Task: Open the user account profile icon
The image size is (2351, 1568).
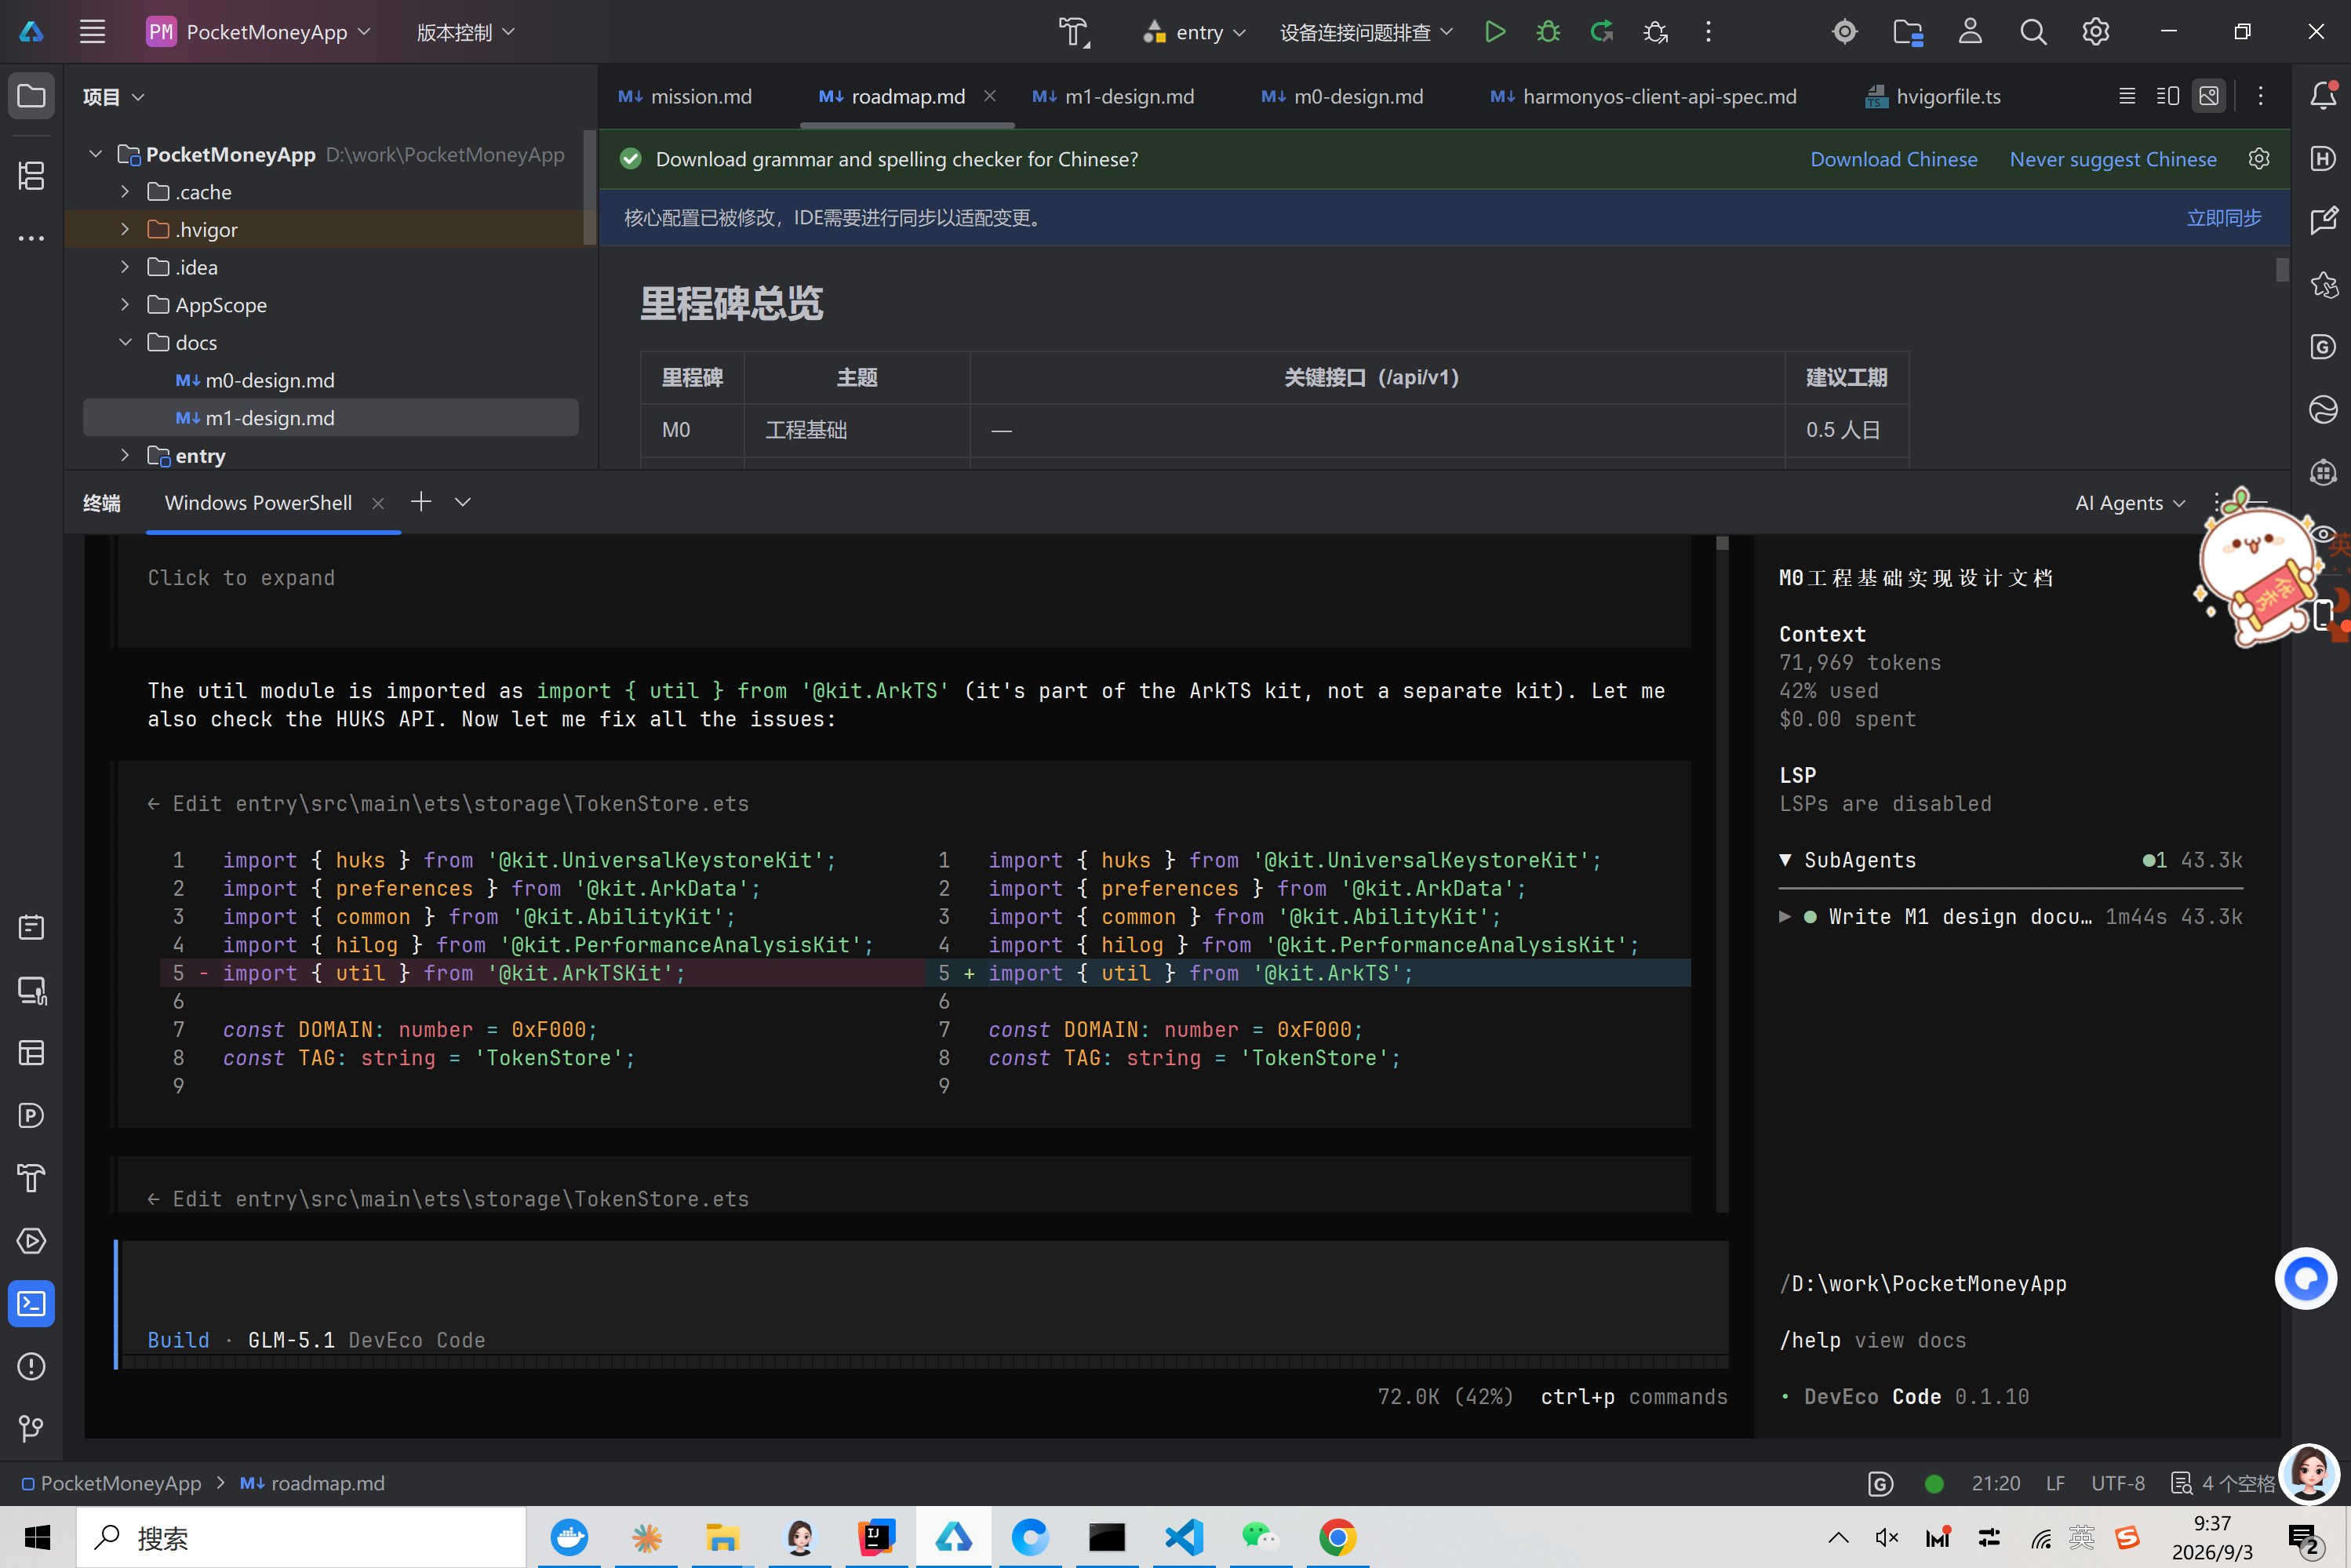Action: 1970,32
